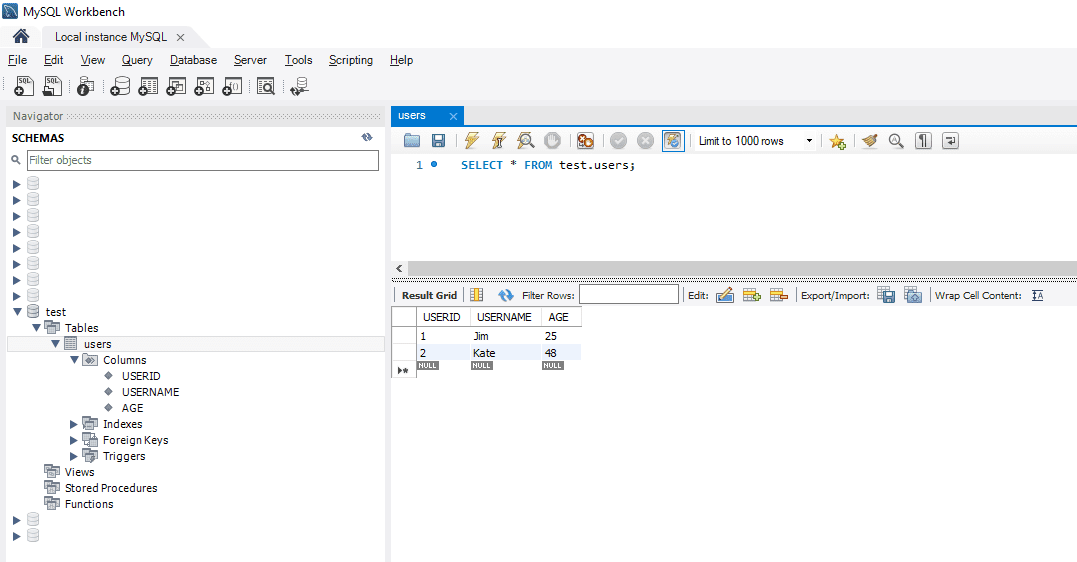This screenshot has height=562, width=1077.
Task: Collapse the test schema node
Action: coord(17,312)
